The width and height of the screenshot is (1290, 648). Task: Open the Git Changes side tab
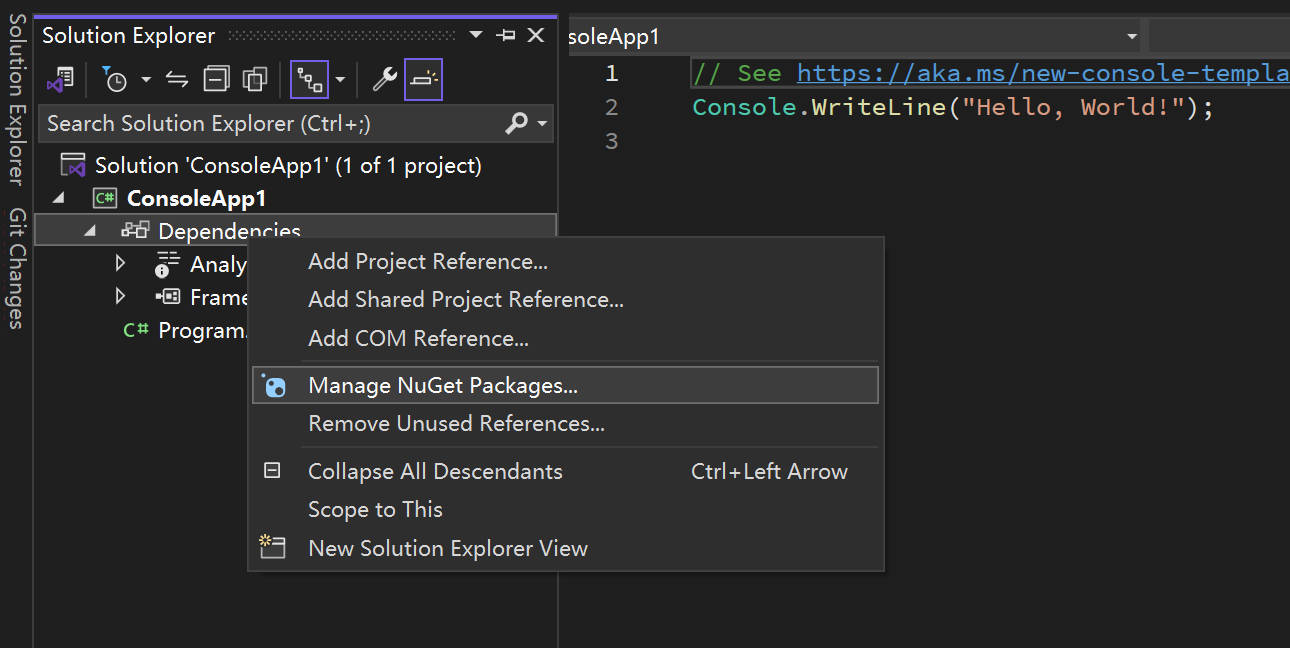point(16,268)
